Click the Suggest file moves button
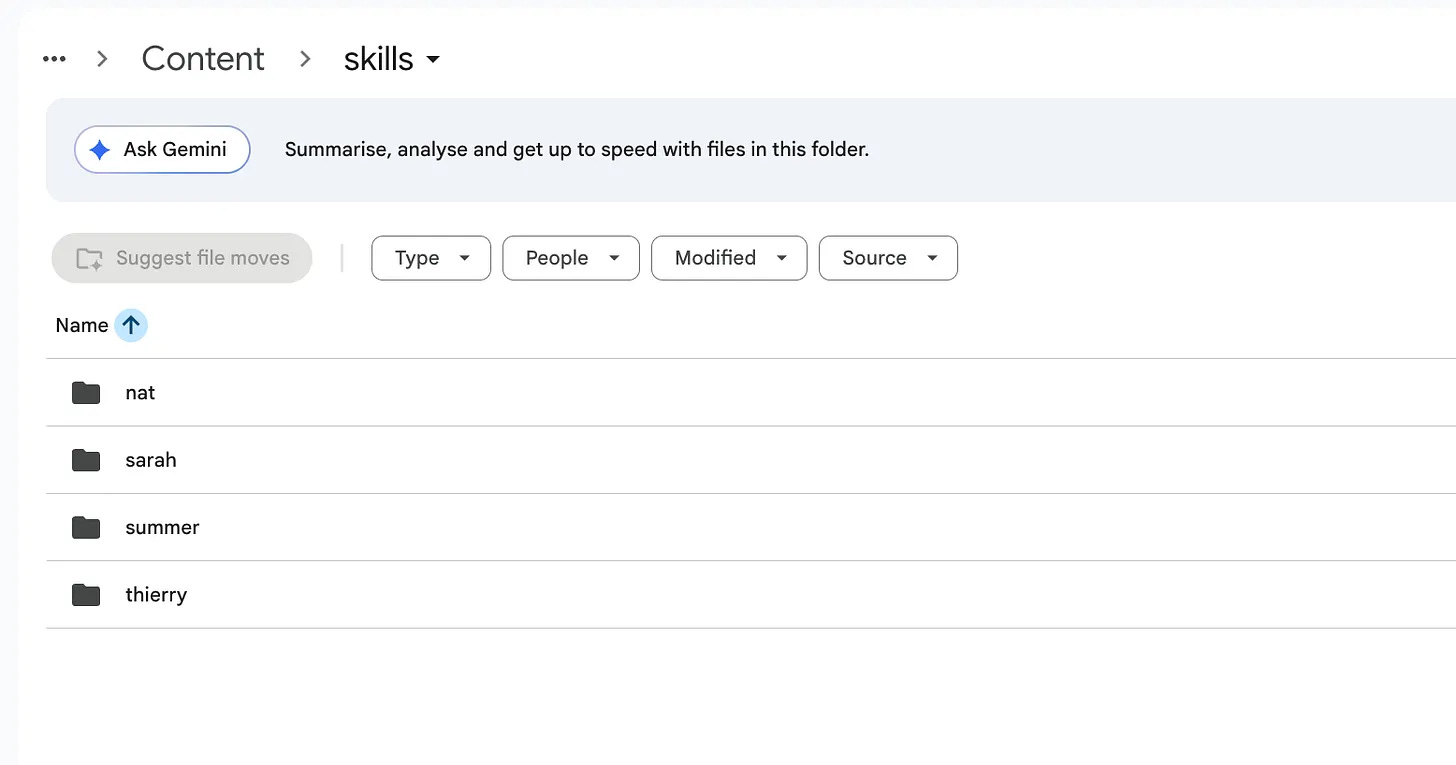Screen dimensions: 1456x765 [x=182, y=258]
